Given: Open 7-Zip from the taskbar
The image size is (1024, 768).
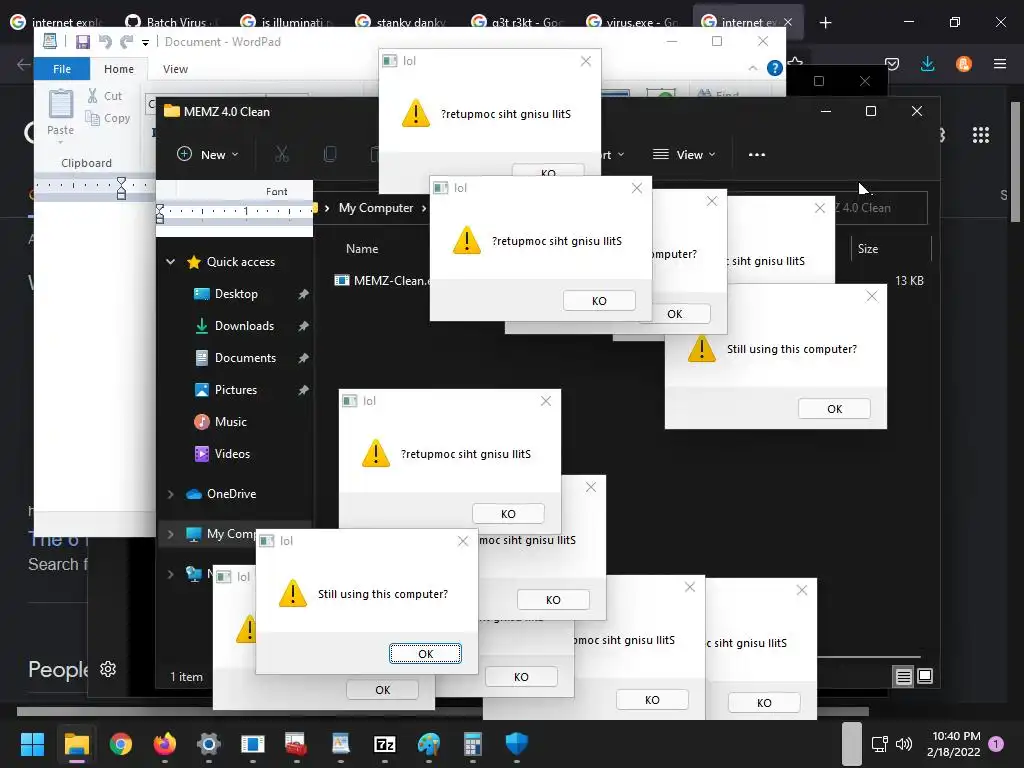Looking at the screenshot, I should click(385, 744).
